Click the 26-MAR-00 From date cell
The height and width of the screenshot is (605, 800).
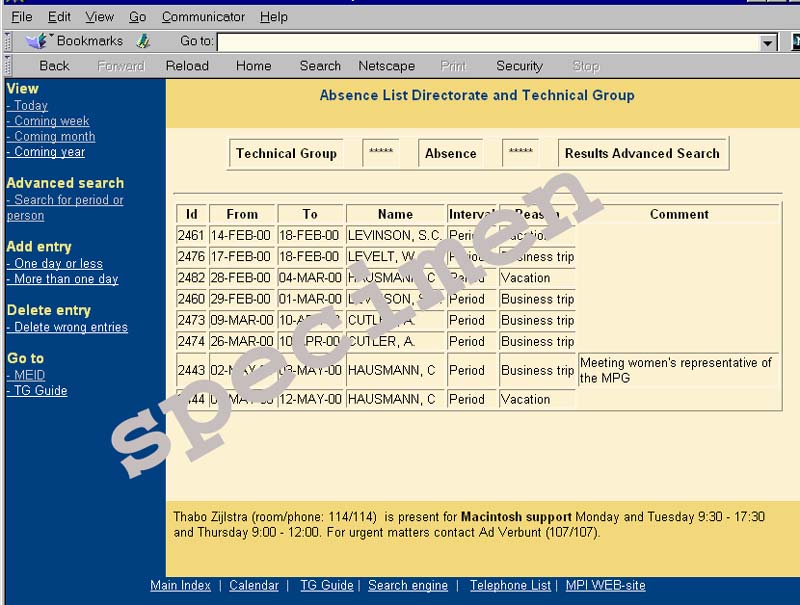click(x=242, y=341)
